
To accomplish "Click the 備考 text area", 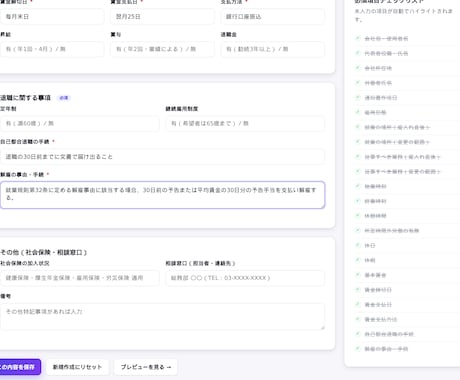I will click(x=162, y=317).
